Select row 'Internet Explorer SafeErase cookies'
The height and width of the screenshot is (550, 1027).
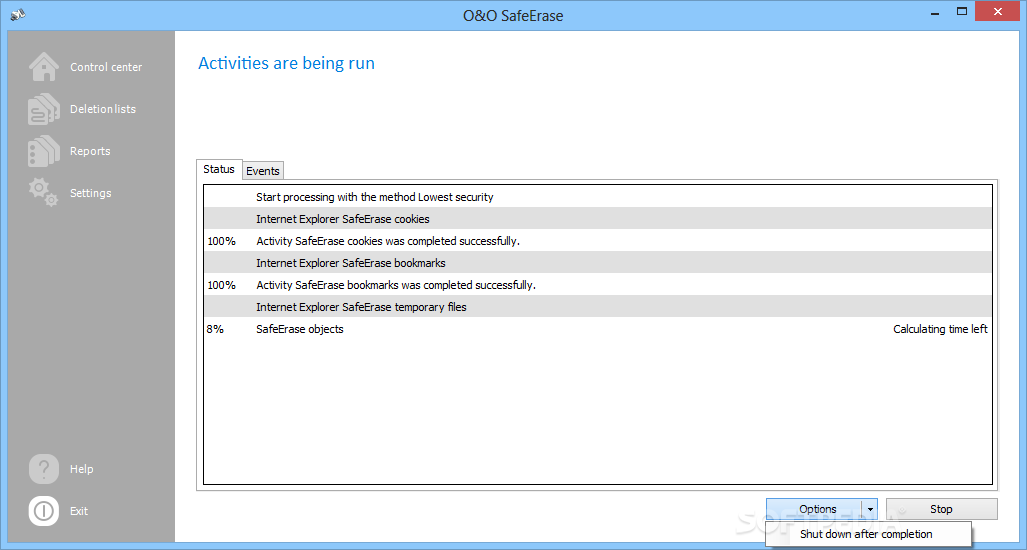597,219
